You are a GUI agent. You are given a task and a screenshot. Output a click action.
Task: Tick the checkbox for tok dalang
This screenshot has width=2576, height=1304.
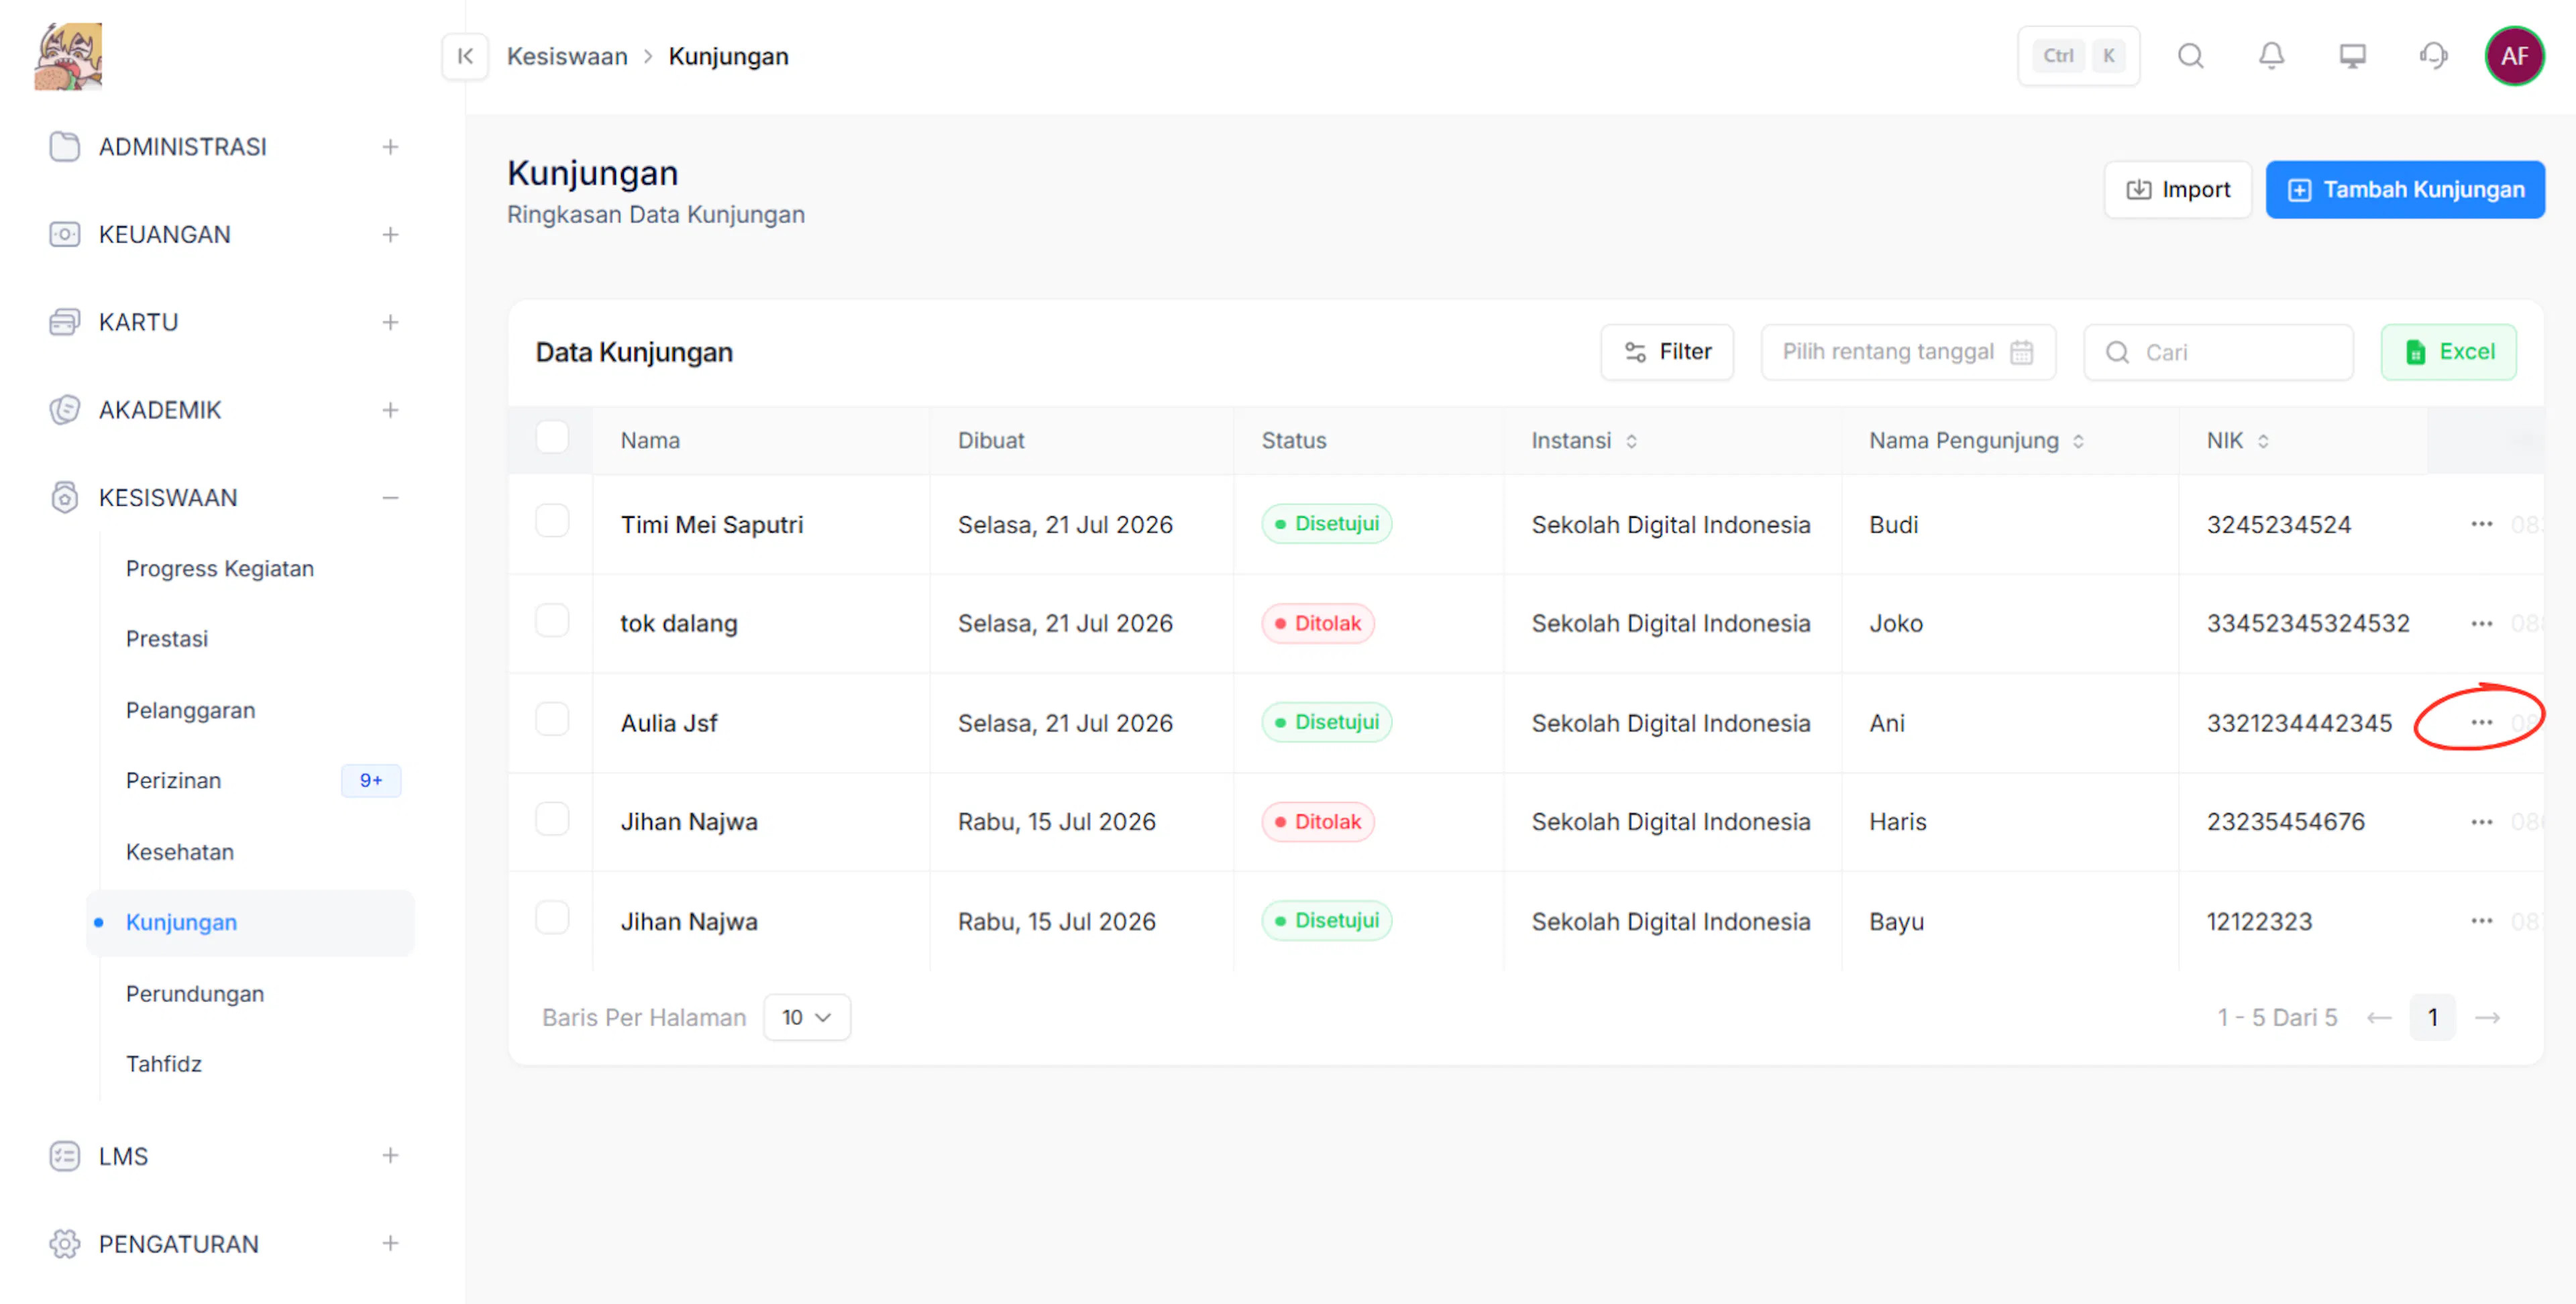(552, 620)
